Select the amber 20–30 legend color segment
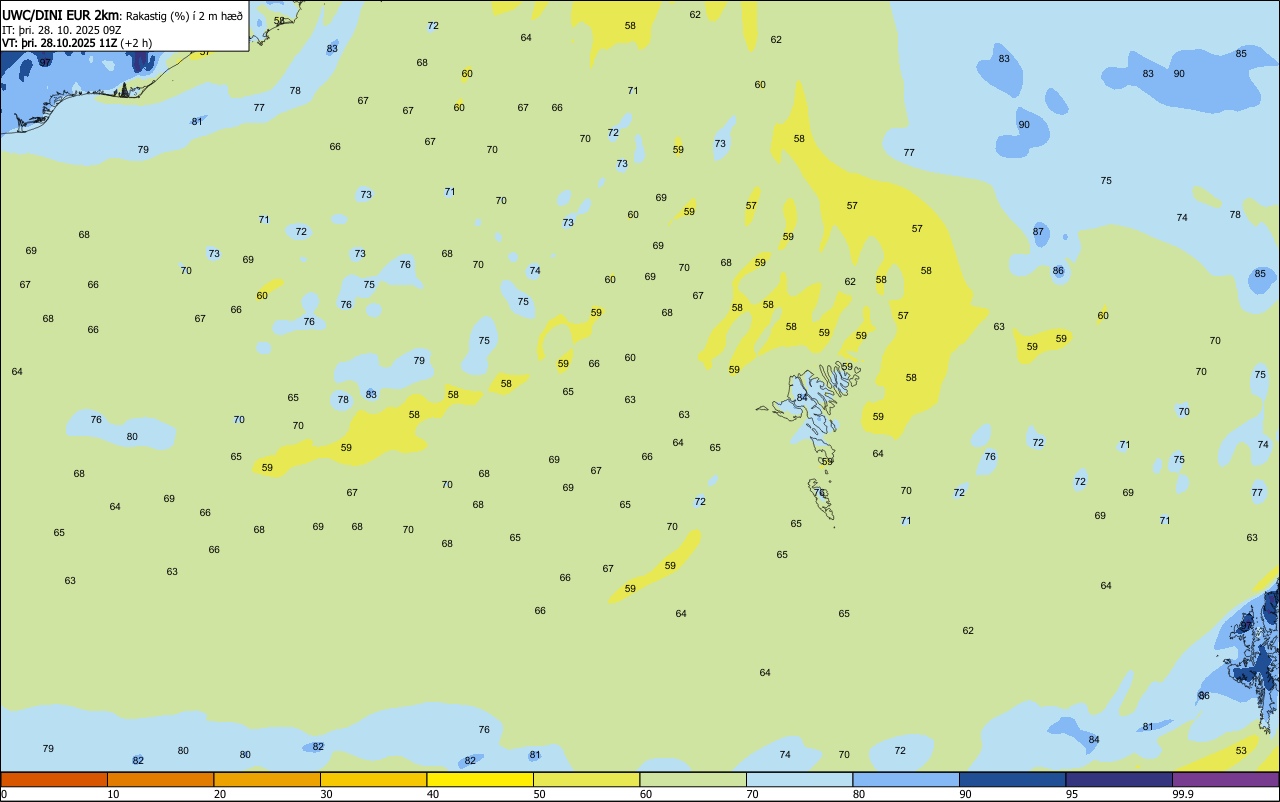Screen dimensions: 1280x802 pyautogui.click(x=267, y=779)
